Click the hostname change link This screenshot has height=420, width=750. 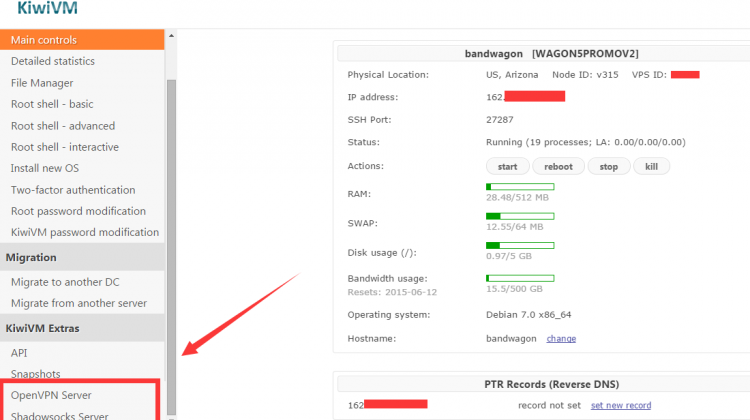(561, 339)
